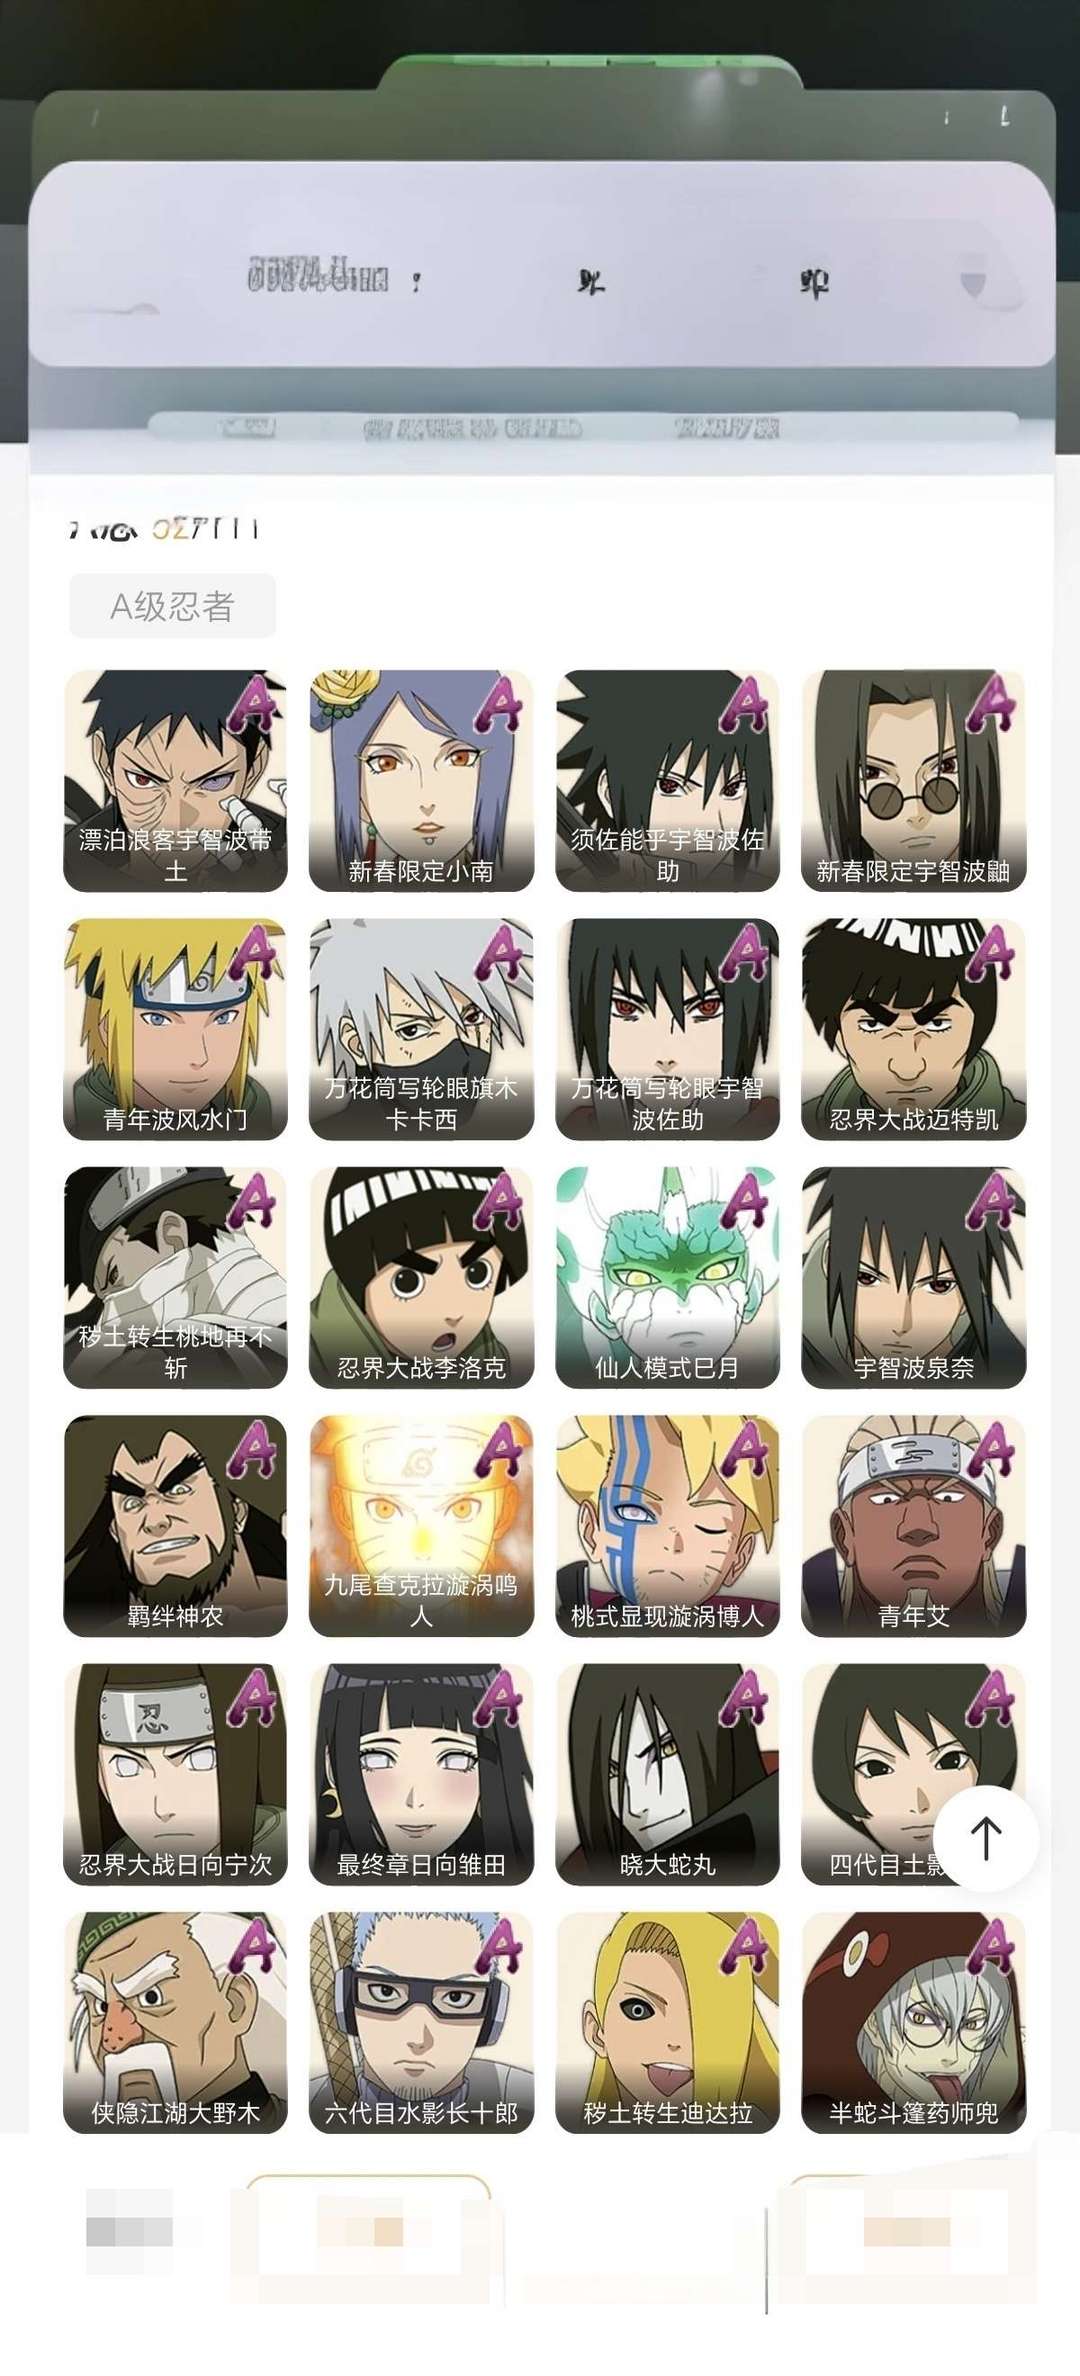
Task: Tap 最终章日向雏田 character tile
Action: (421, 1774)
